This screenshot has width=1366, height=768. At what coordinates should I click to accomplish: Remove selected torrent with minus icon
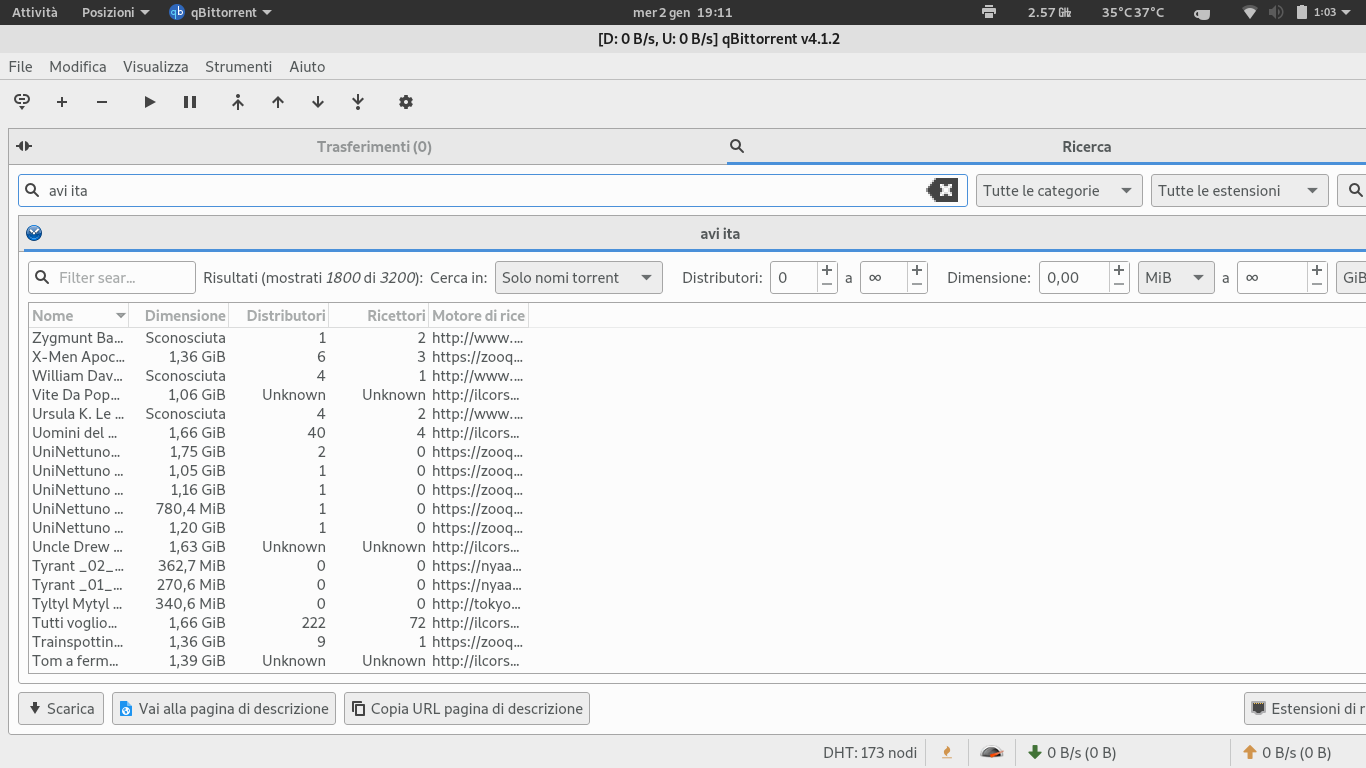pos(102,101)
